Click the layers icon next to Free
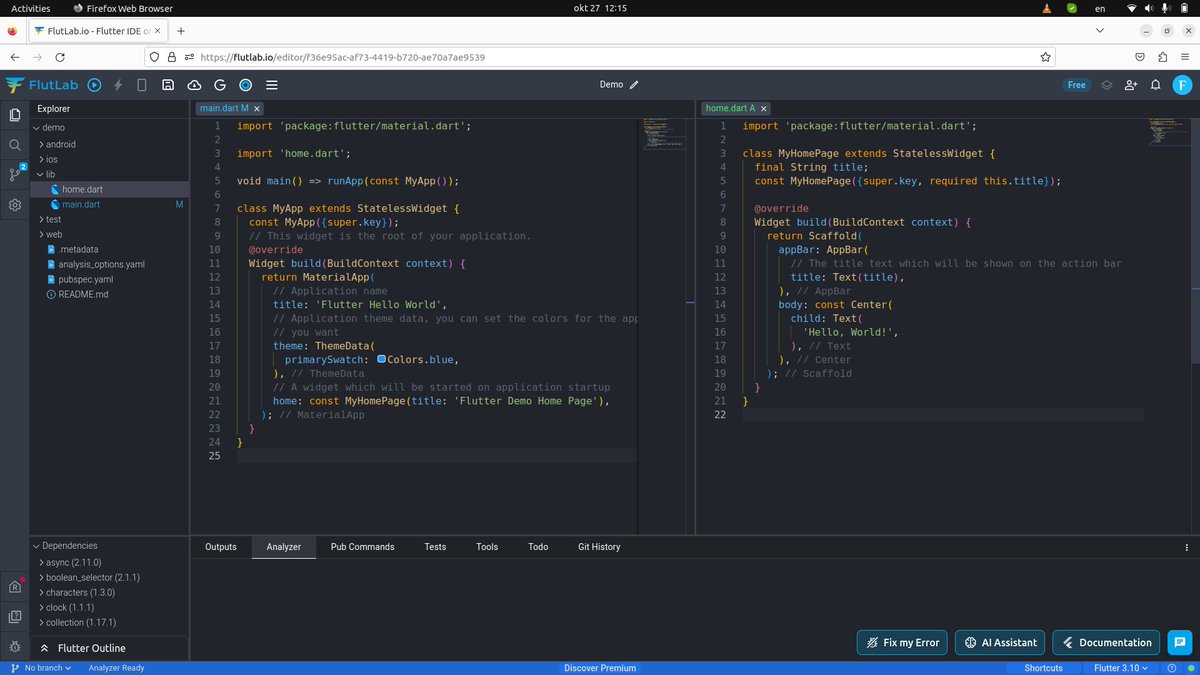Screen dimensions: 1200x675 pos(1107,85)
